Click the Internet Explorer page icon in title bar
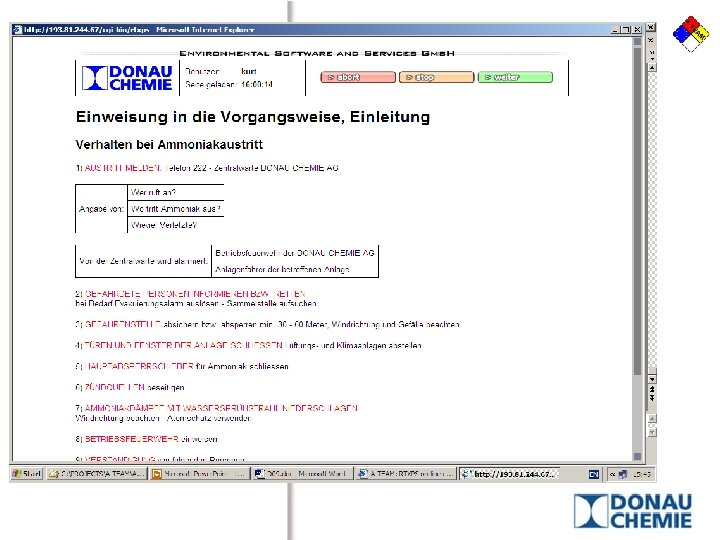 point(17,30)
